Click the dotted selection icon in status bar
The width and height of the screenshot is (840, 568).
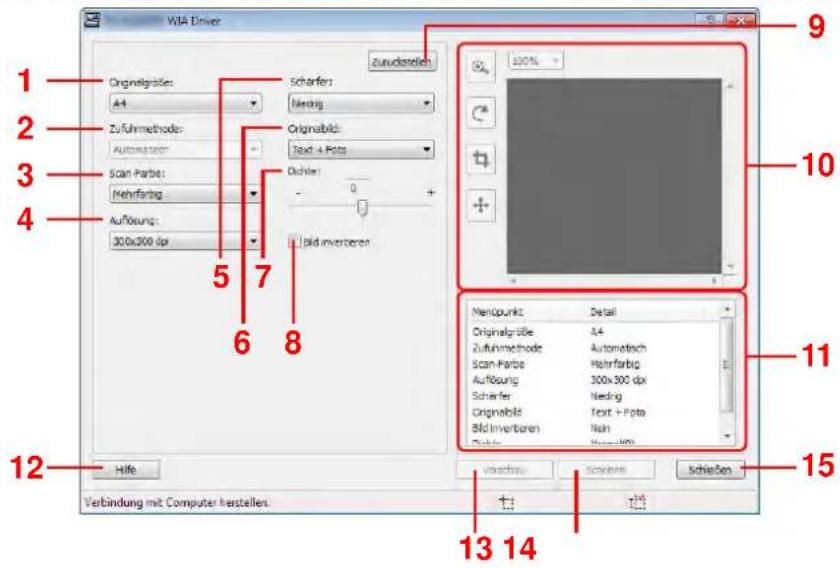click(637, 503)
